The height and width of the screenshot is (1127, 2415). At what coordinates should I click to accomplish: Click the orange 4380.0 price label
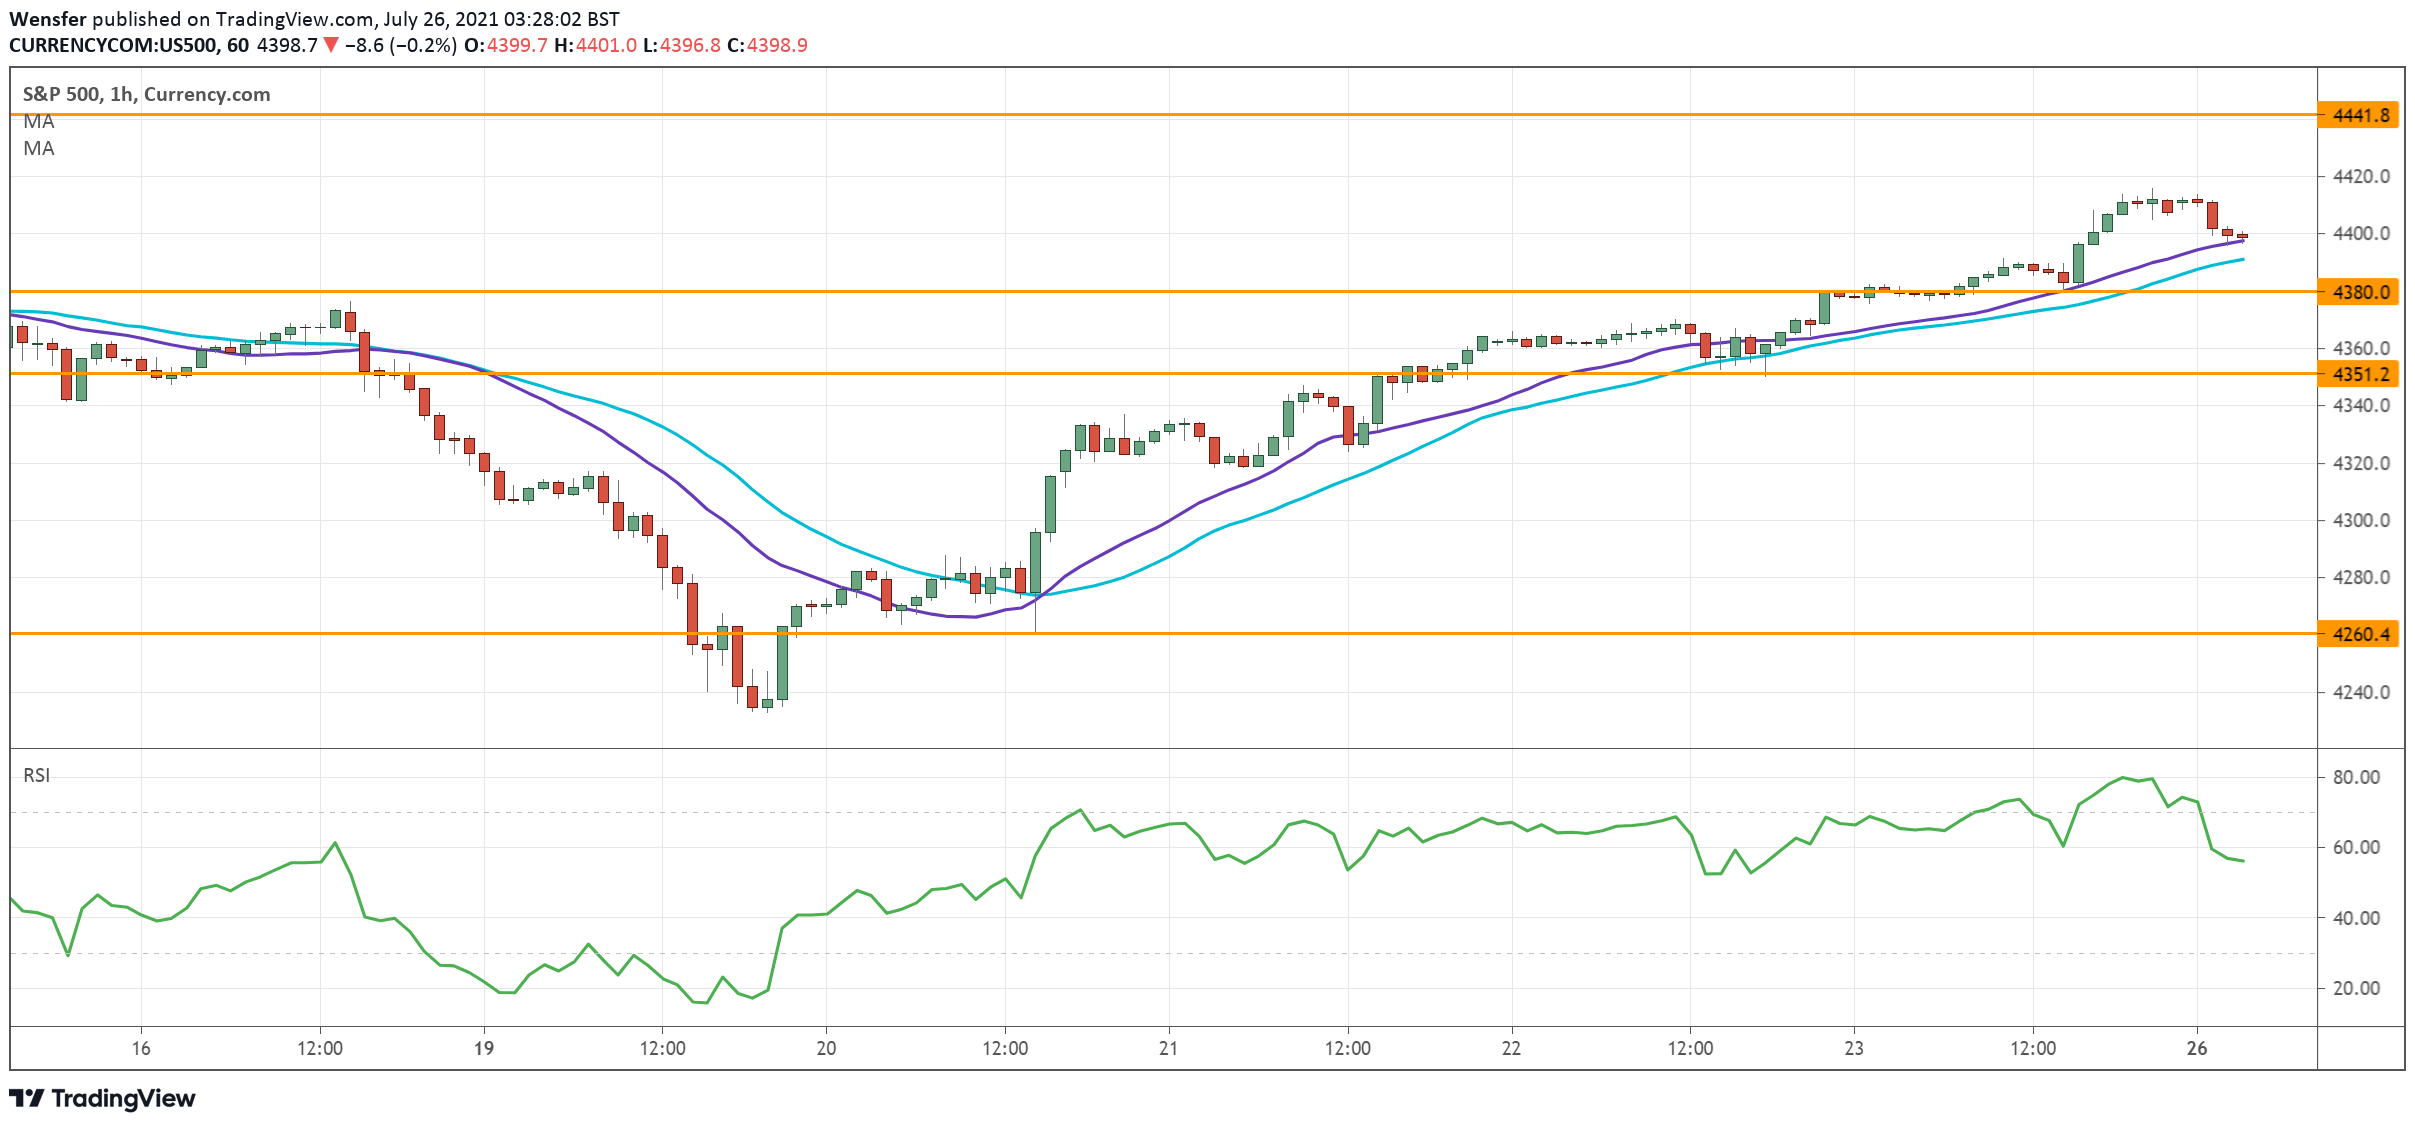pos(2358,292)
